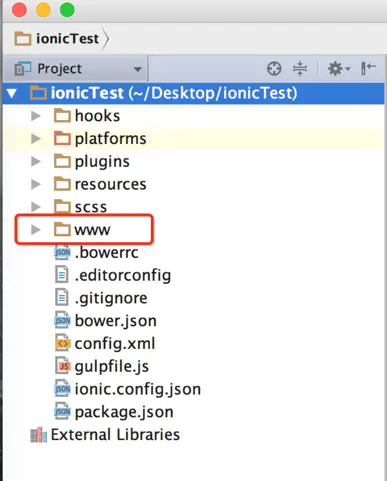Viewport: 387px width, 481px height.
Task: Open the gear settings menu
Action: tap(339, 69)
